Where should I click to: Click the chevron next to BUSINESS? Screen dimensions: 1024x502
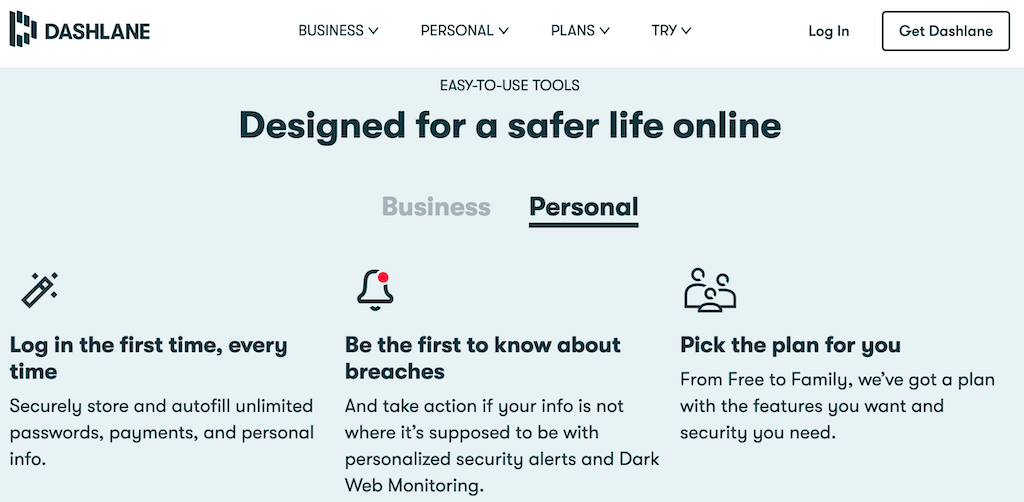pyautogui.click(x=373, y=31)
